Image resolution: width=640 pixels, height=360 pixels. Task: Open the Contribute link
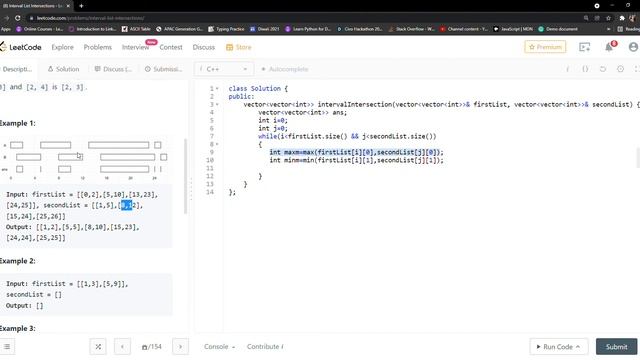[265, 347]
